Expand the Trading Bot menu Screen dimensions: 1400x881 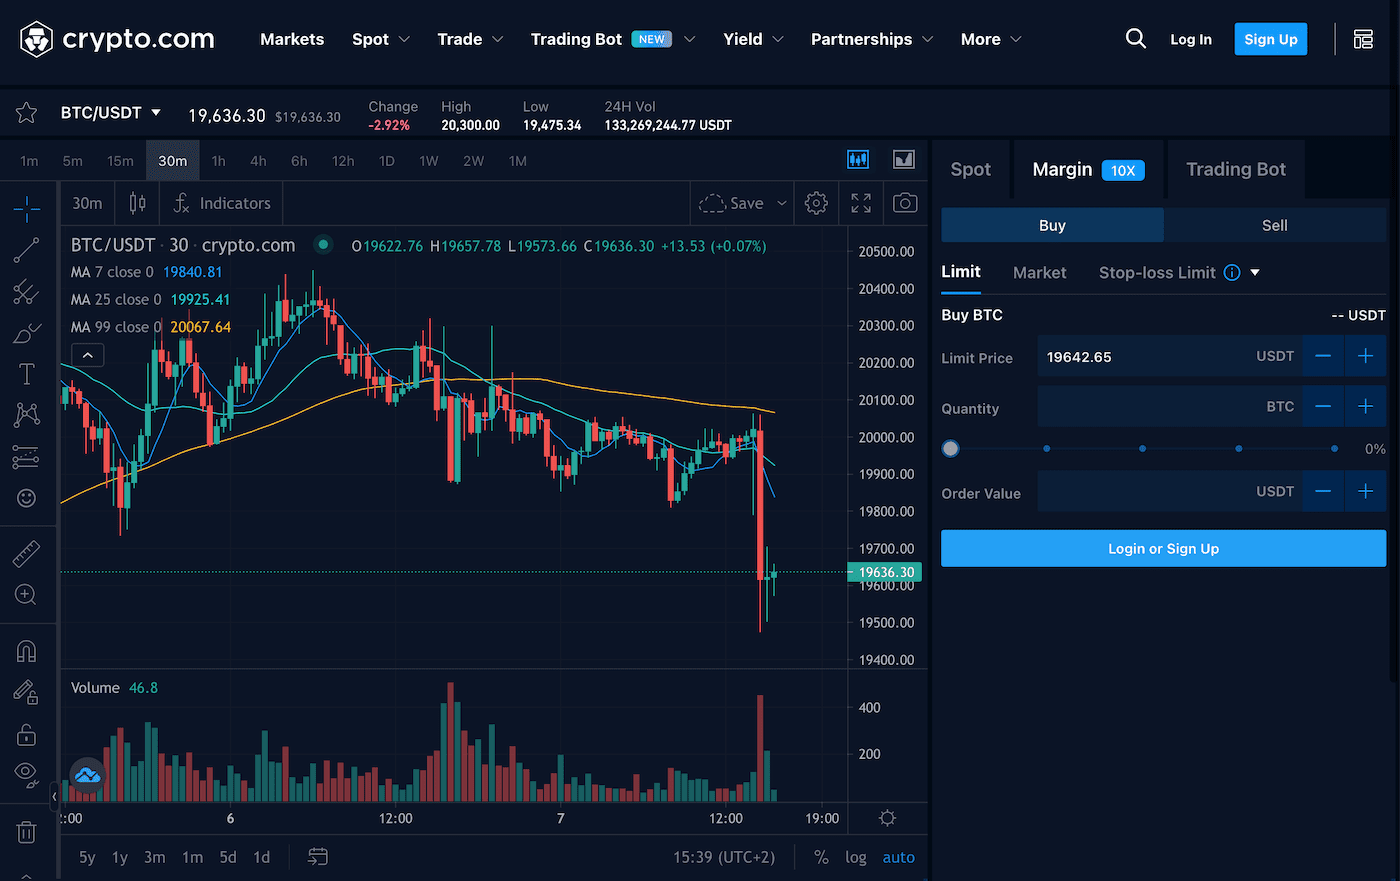[x=613, y=39]
